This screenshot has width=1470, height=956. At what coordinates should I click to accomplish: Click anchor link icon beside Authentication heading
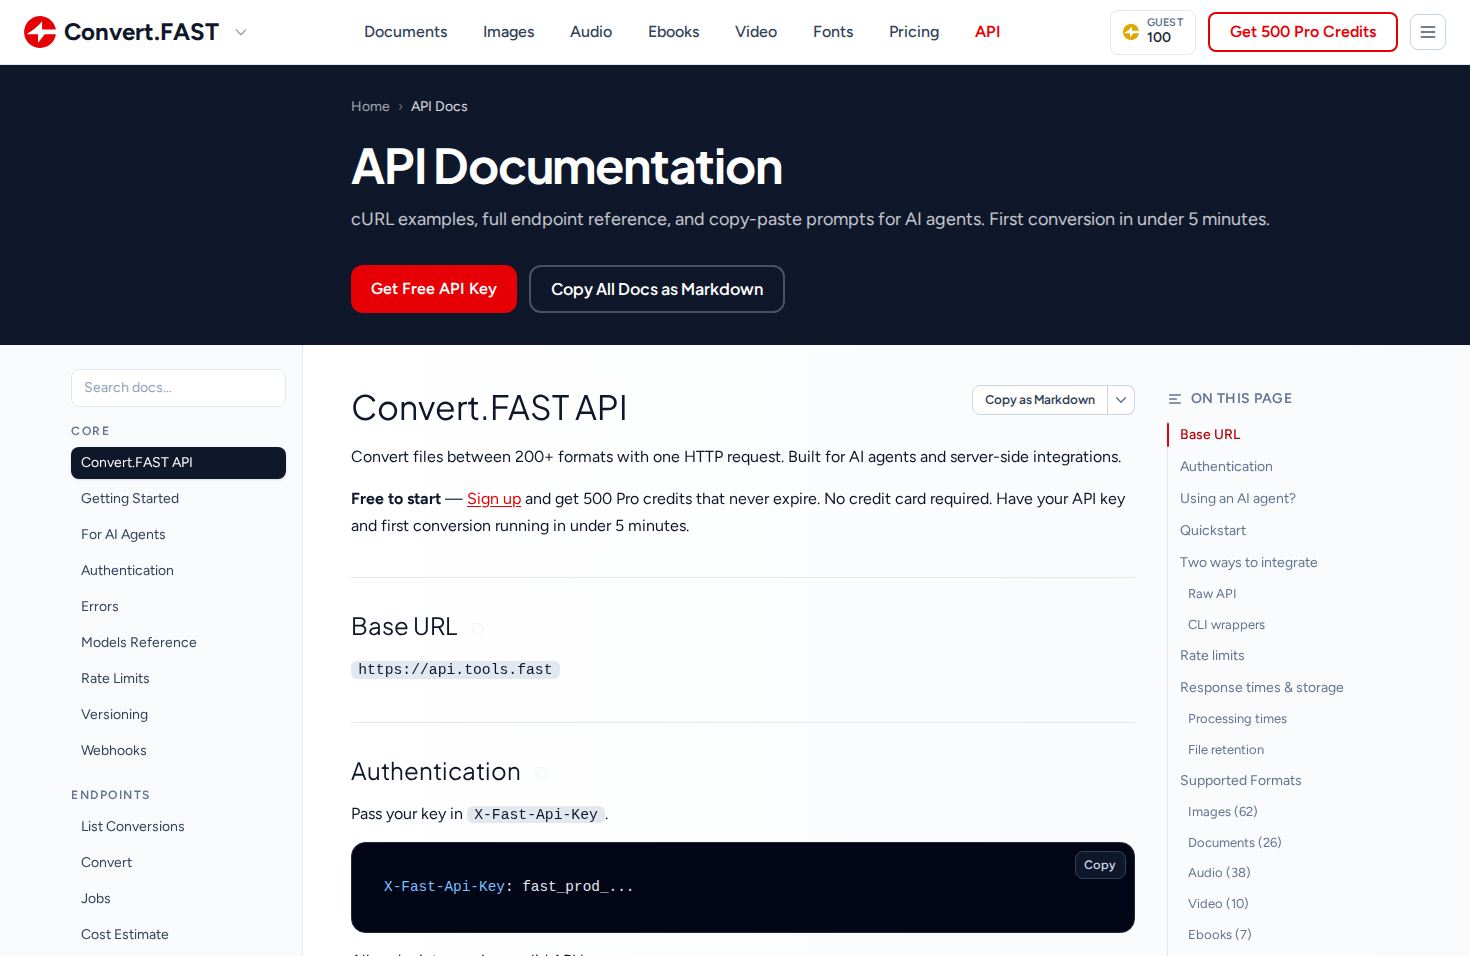click(541, 773)
